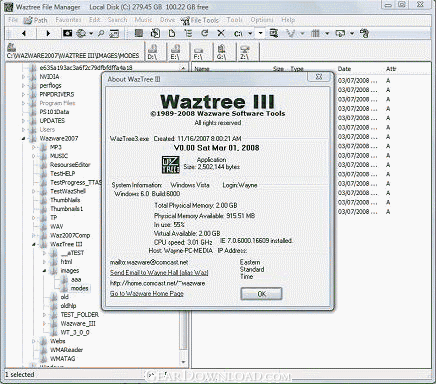Open the Favorites menu
Image resolution: width=436 pixels, height=384 pixels.
pyautogui.click(x=68, y=20)
